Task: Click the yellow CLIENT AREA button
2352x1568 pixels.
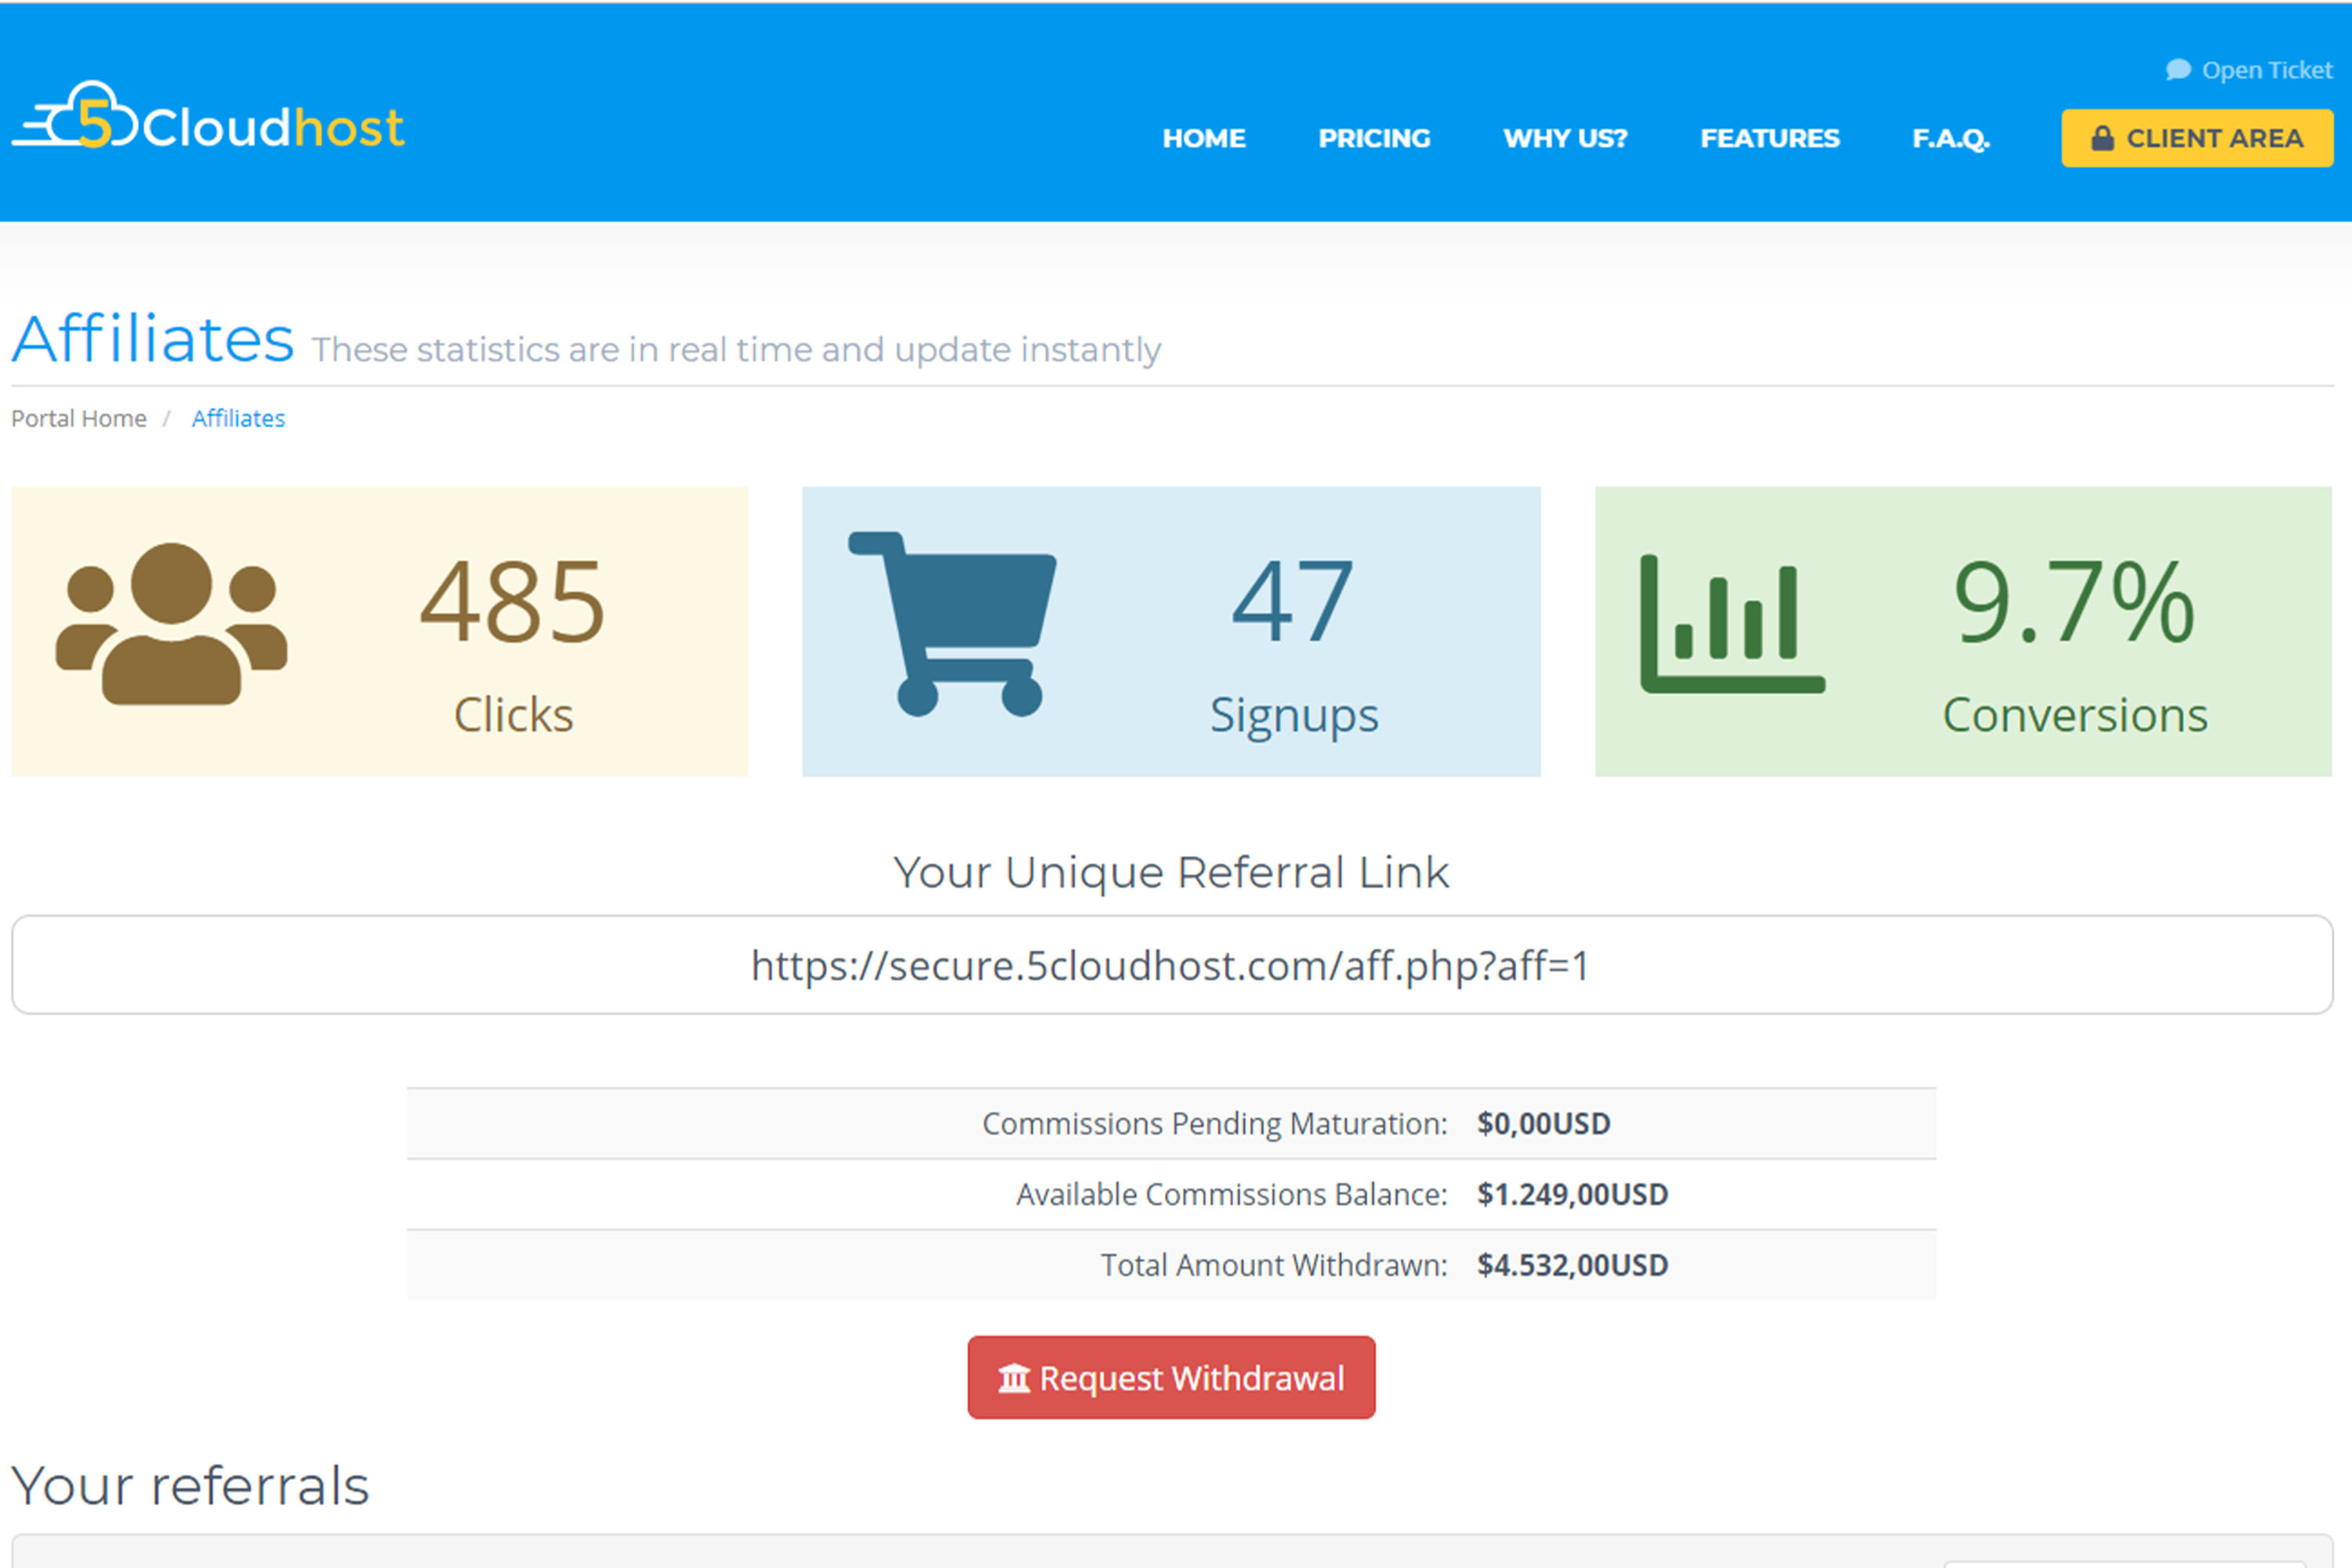Action: point(2197,138)
